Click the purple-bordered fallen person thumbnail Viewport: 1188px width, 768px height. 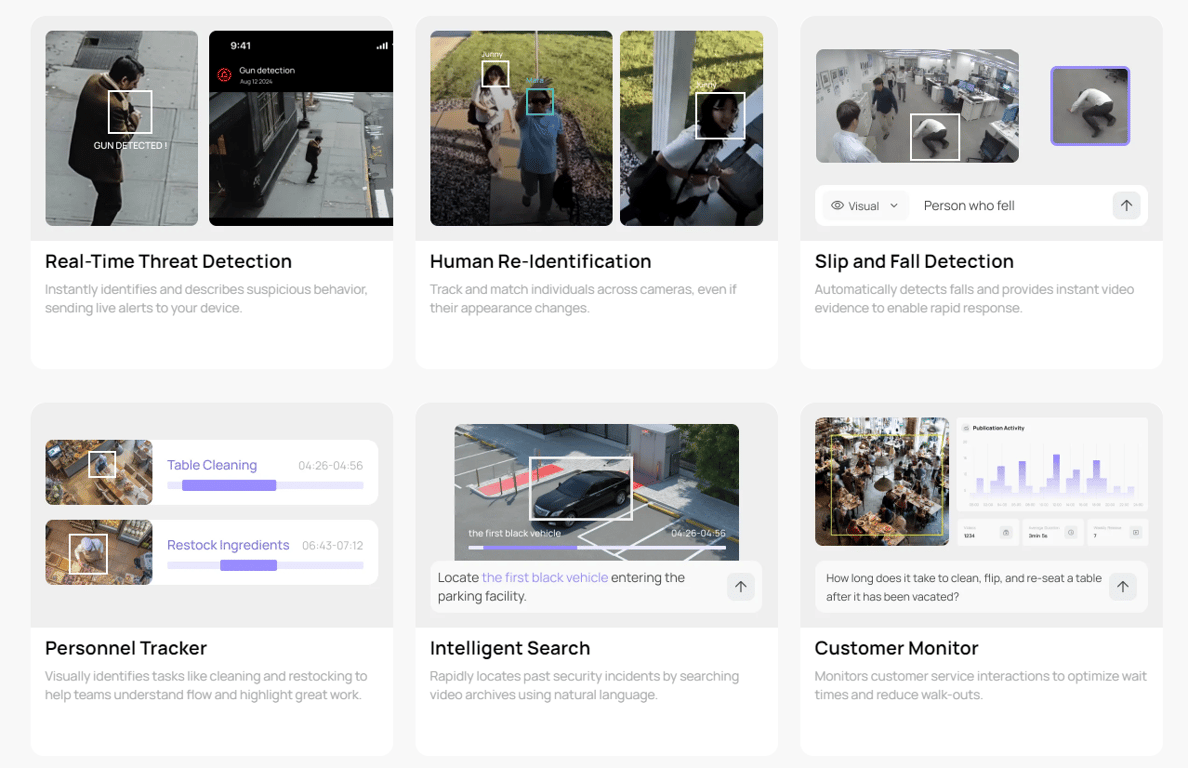tap(1090, 106)
